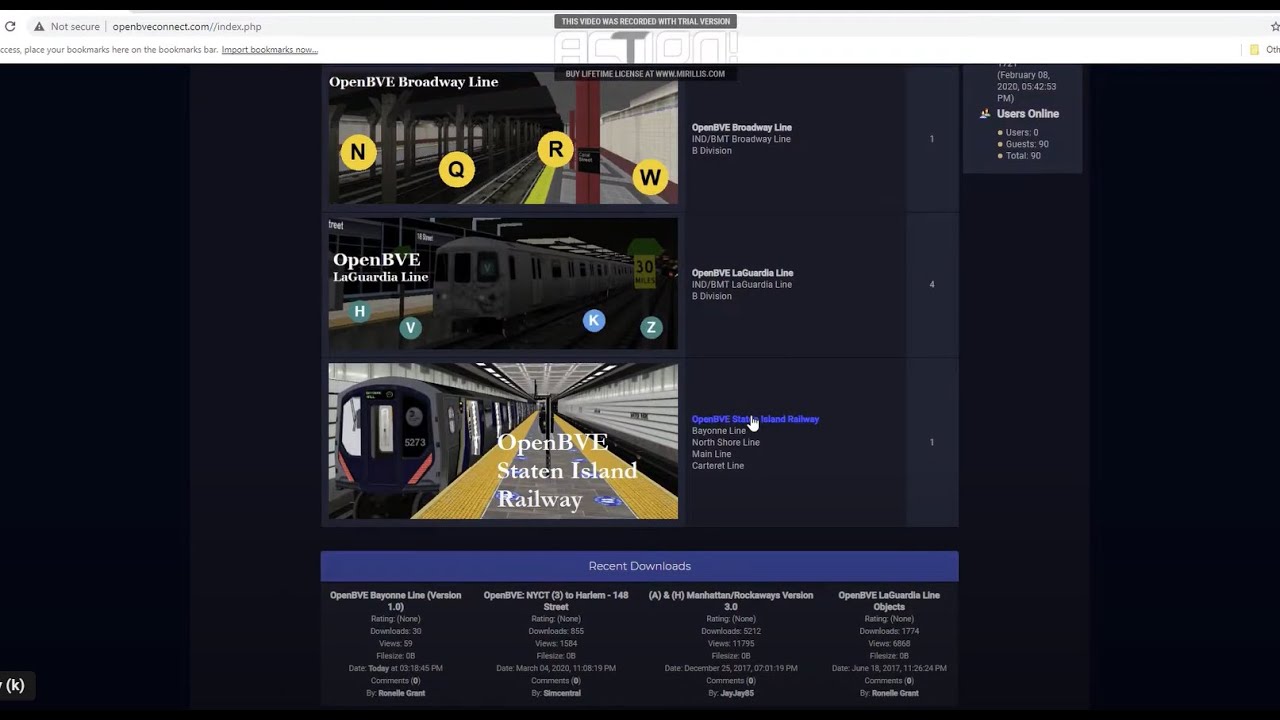Click the Recent Downloads header bar
This screenshot has height=720, width=1280.
pos(640,566)
